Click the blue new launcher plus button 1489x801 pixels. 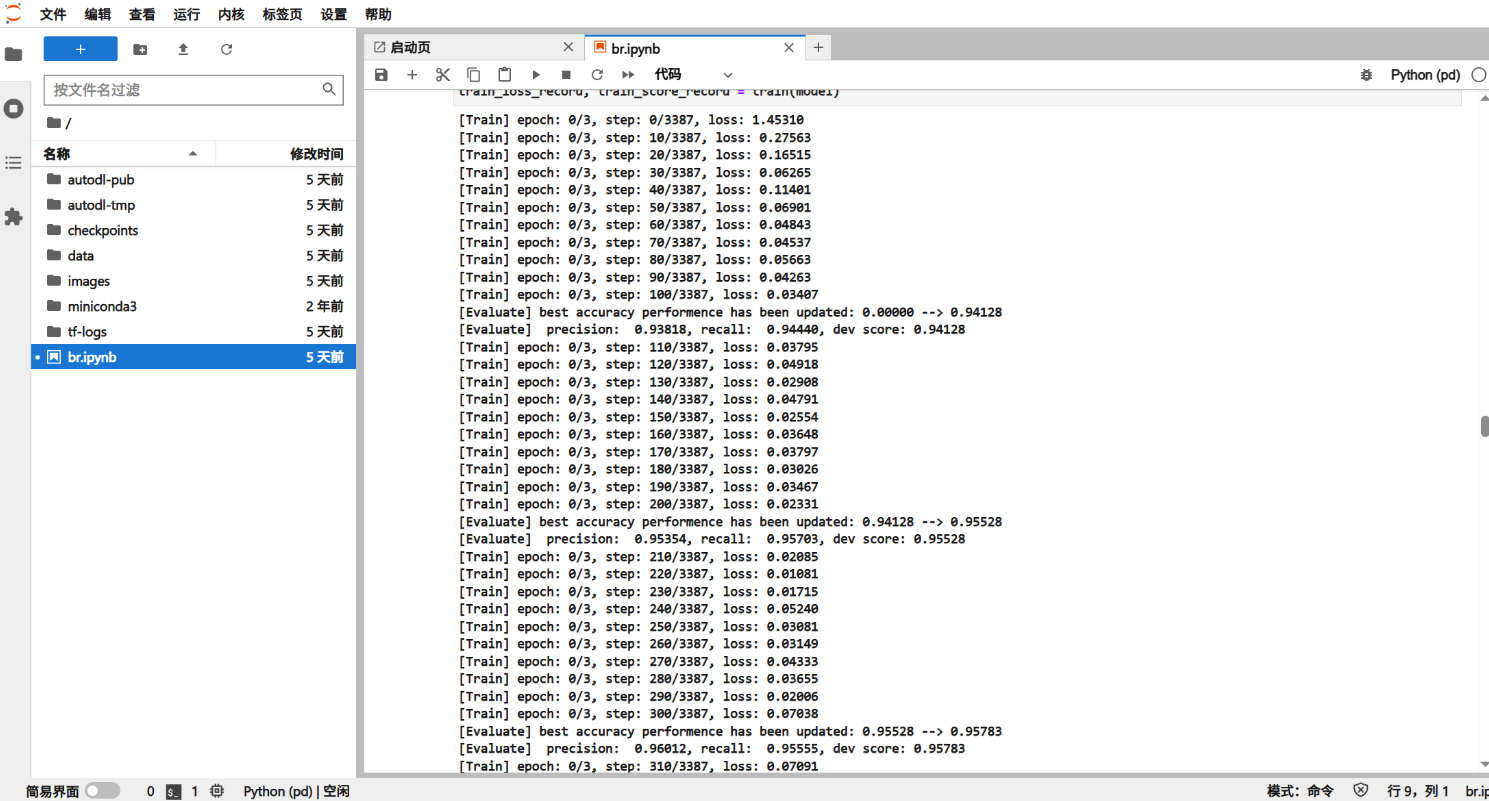click(80, 49)
